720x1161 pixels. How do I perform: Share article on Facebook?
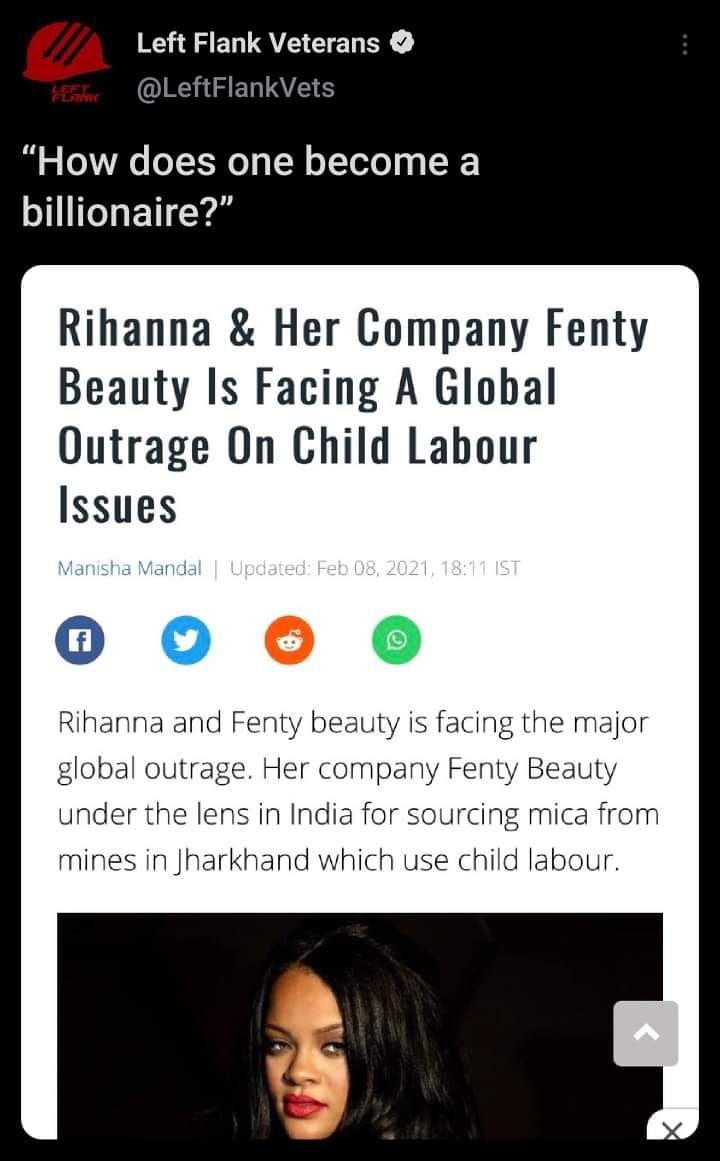80,640
